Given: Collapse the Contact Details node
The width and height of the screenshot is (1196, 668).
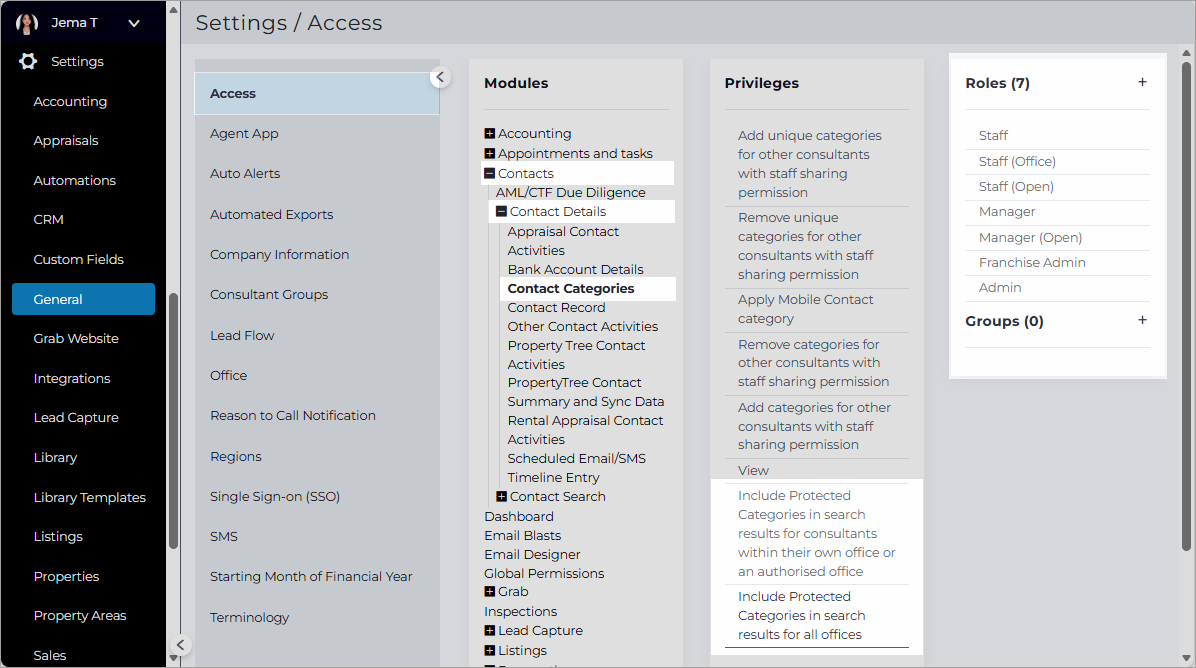Looking at the screenshot, I should (x=501, y=211).
